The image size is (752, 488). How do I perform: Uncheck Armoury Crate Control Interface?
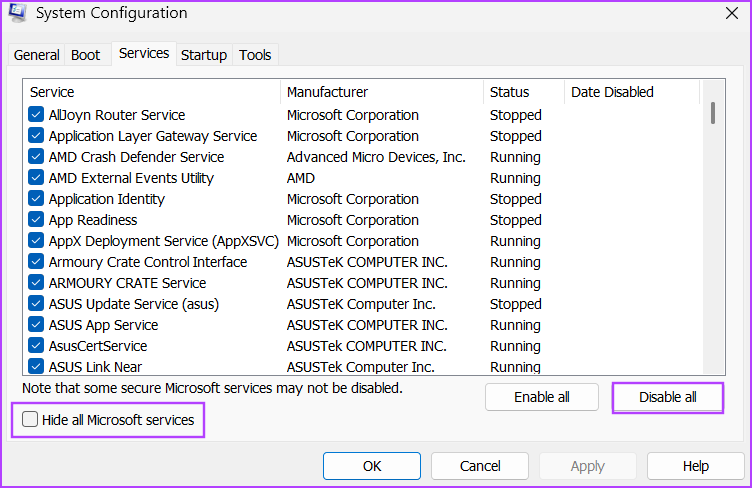[36, 262]
